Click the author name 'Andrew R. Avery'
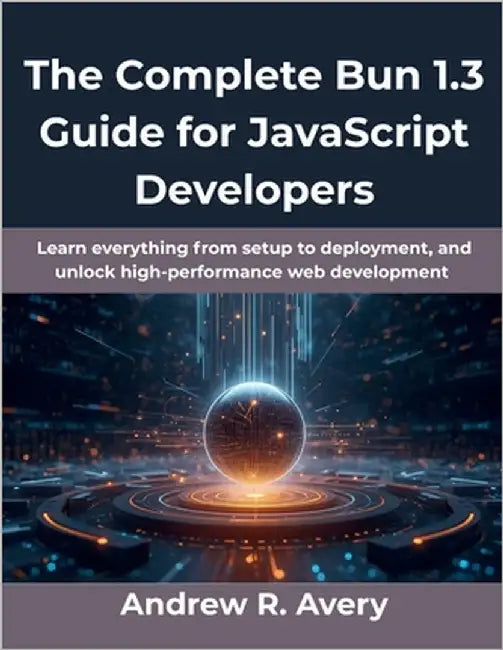Image resolution: width=503 pixels, height=650 pixels. coord(254,605)
